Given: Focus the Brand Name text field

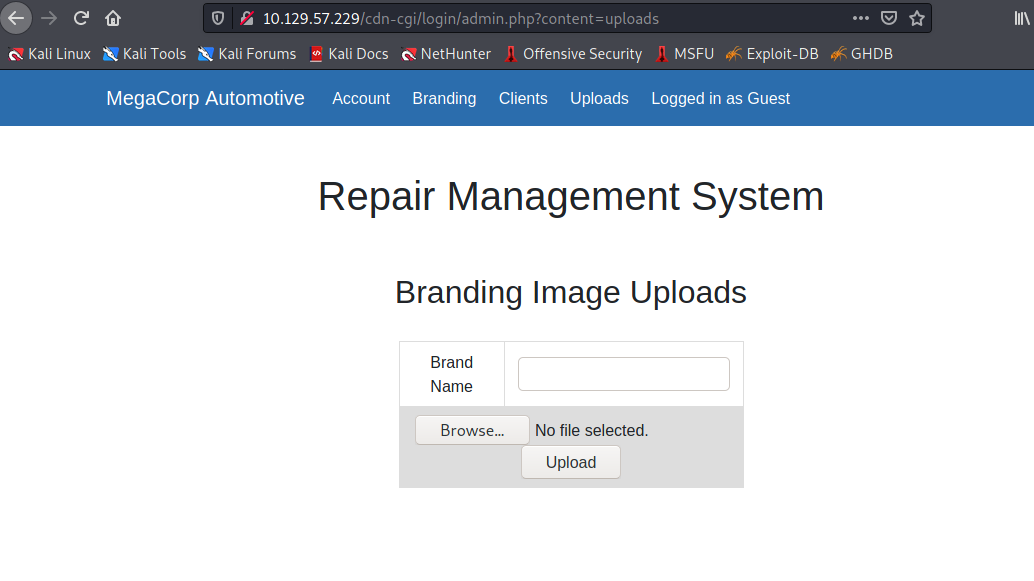Looking at the screenshot, I should (623, 374).
